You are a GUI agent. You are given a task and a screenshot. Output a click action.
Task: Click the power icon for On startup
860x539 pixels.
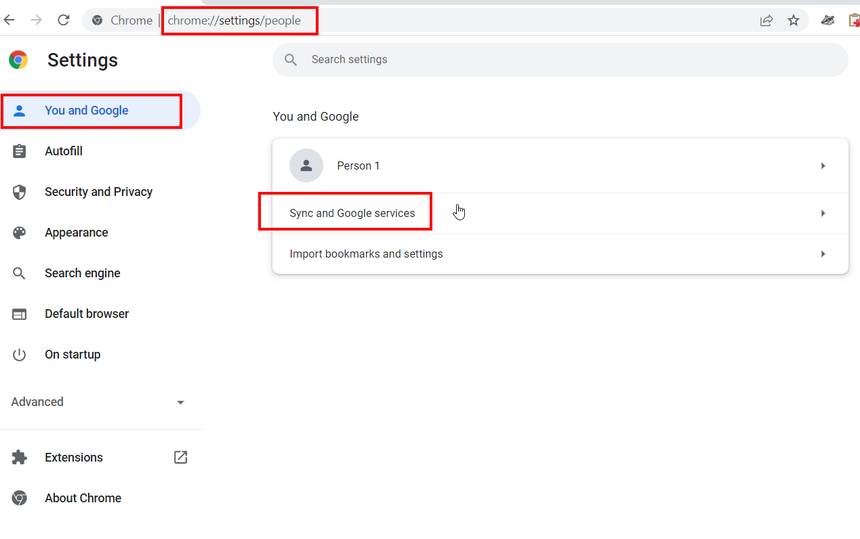(19, 355)
